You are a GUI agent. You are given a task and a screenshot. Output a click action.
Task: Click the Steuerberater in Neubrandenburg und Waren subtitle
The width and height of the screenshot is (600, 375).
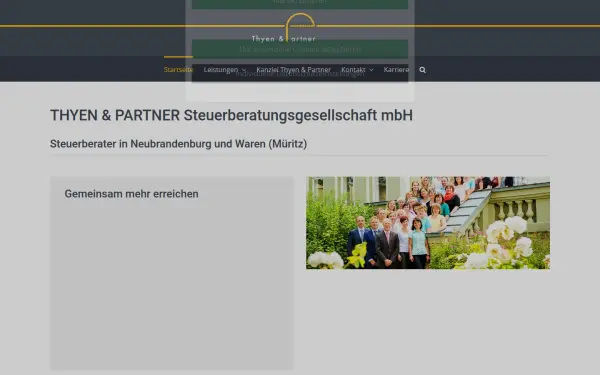pyautogui.click(x=178, y=144)
